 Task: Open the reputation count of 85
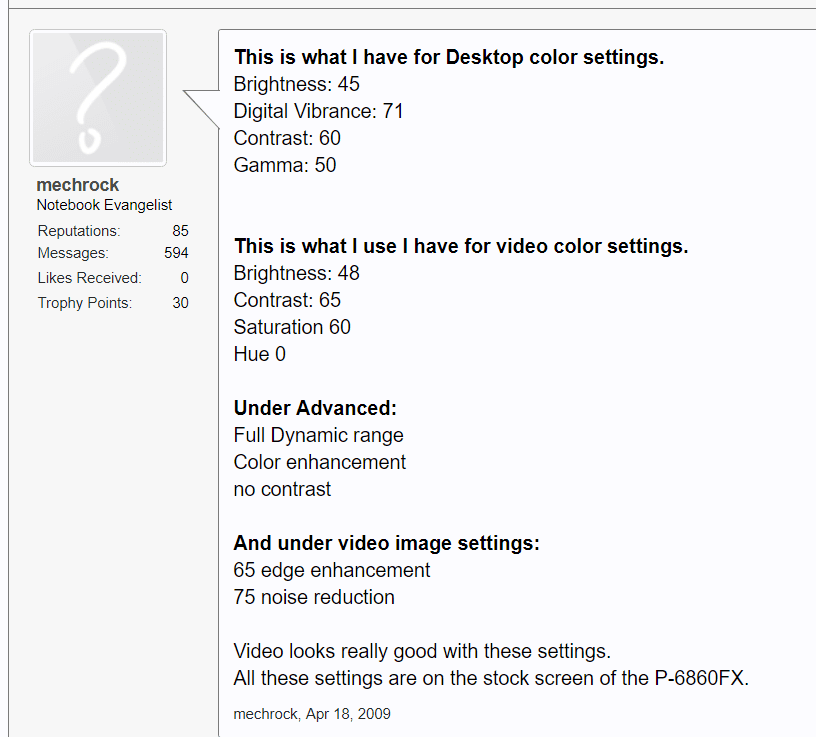tap(180, 230)
